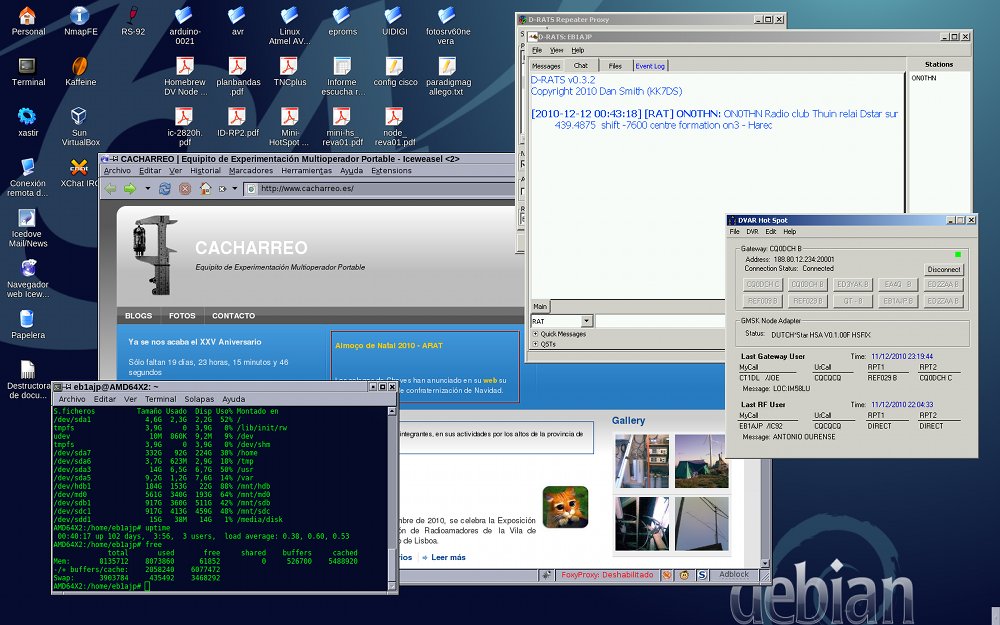Open the ID-RP2.pdf file icon
This screenshot has width=1000, height=625.
tap(237, 117)
